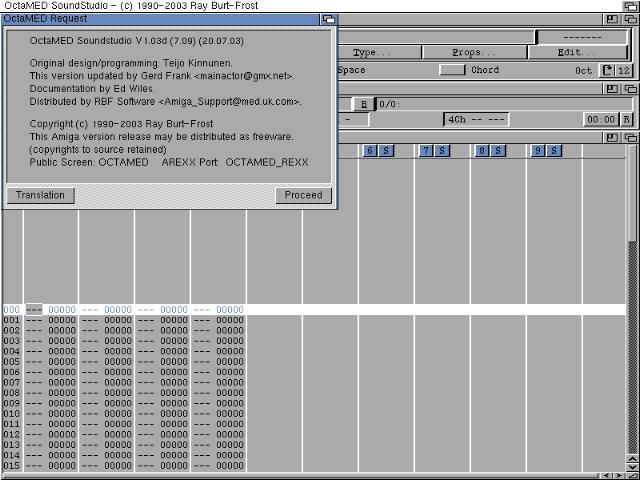Click the 'Public Screen: OCTAMED' text

click(x=89, y=162)
